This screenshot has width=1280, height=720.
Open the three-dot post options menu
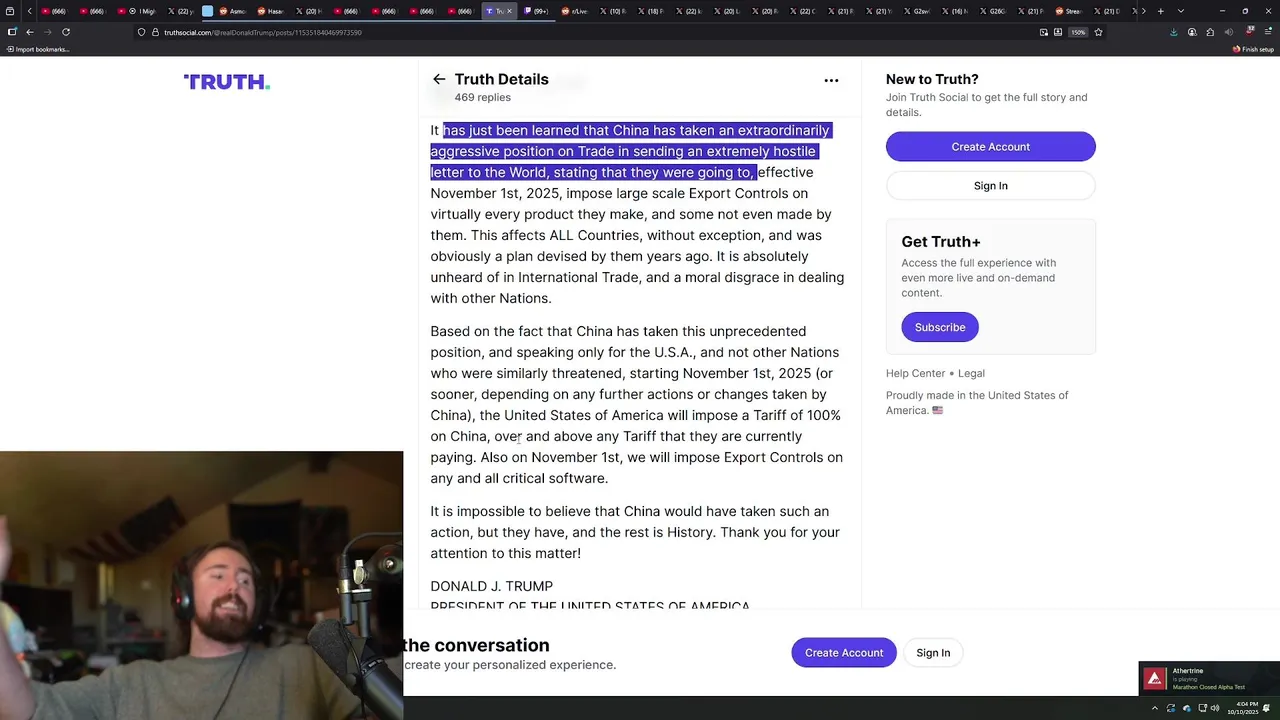(x=831, y=80)
